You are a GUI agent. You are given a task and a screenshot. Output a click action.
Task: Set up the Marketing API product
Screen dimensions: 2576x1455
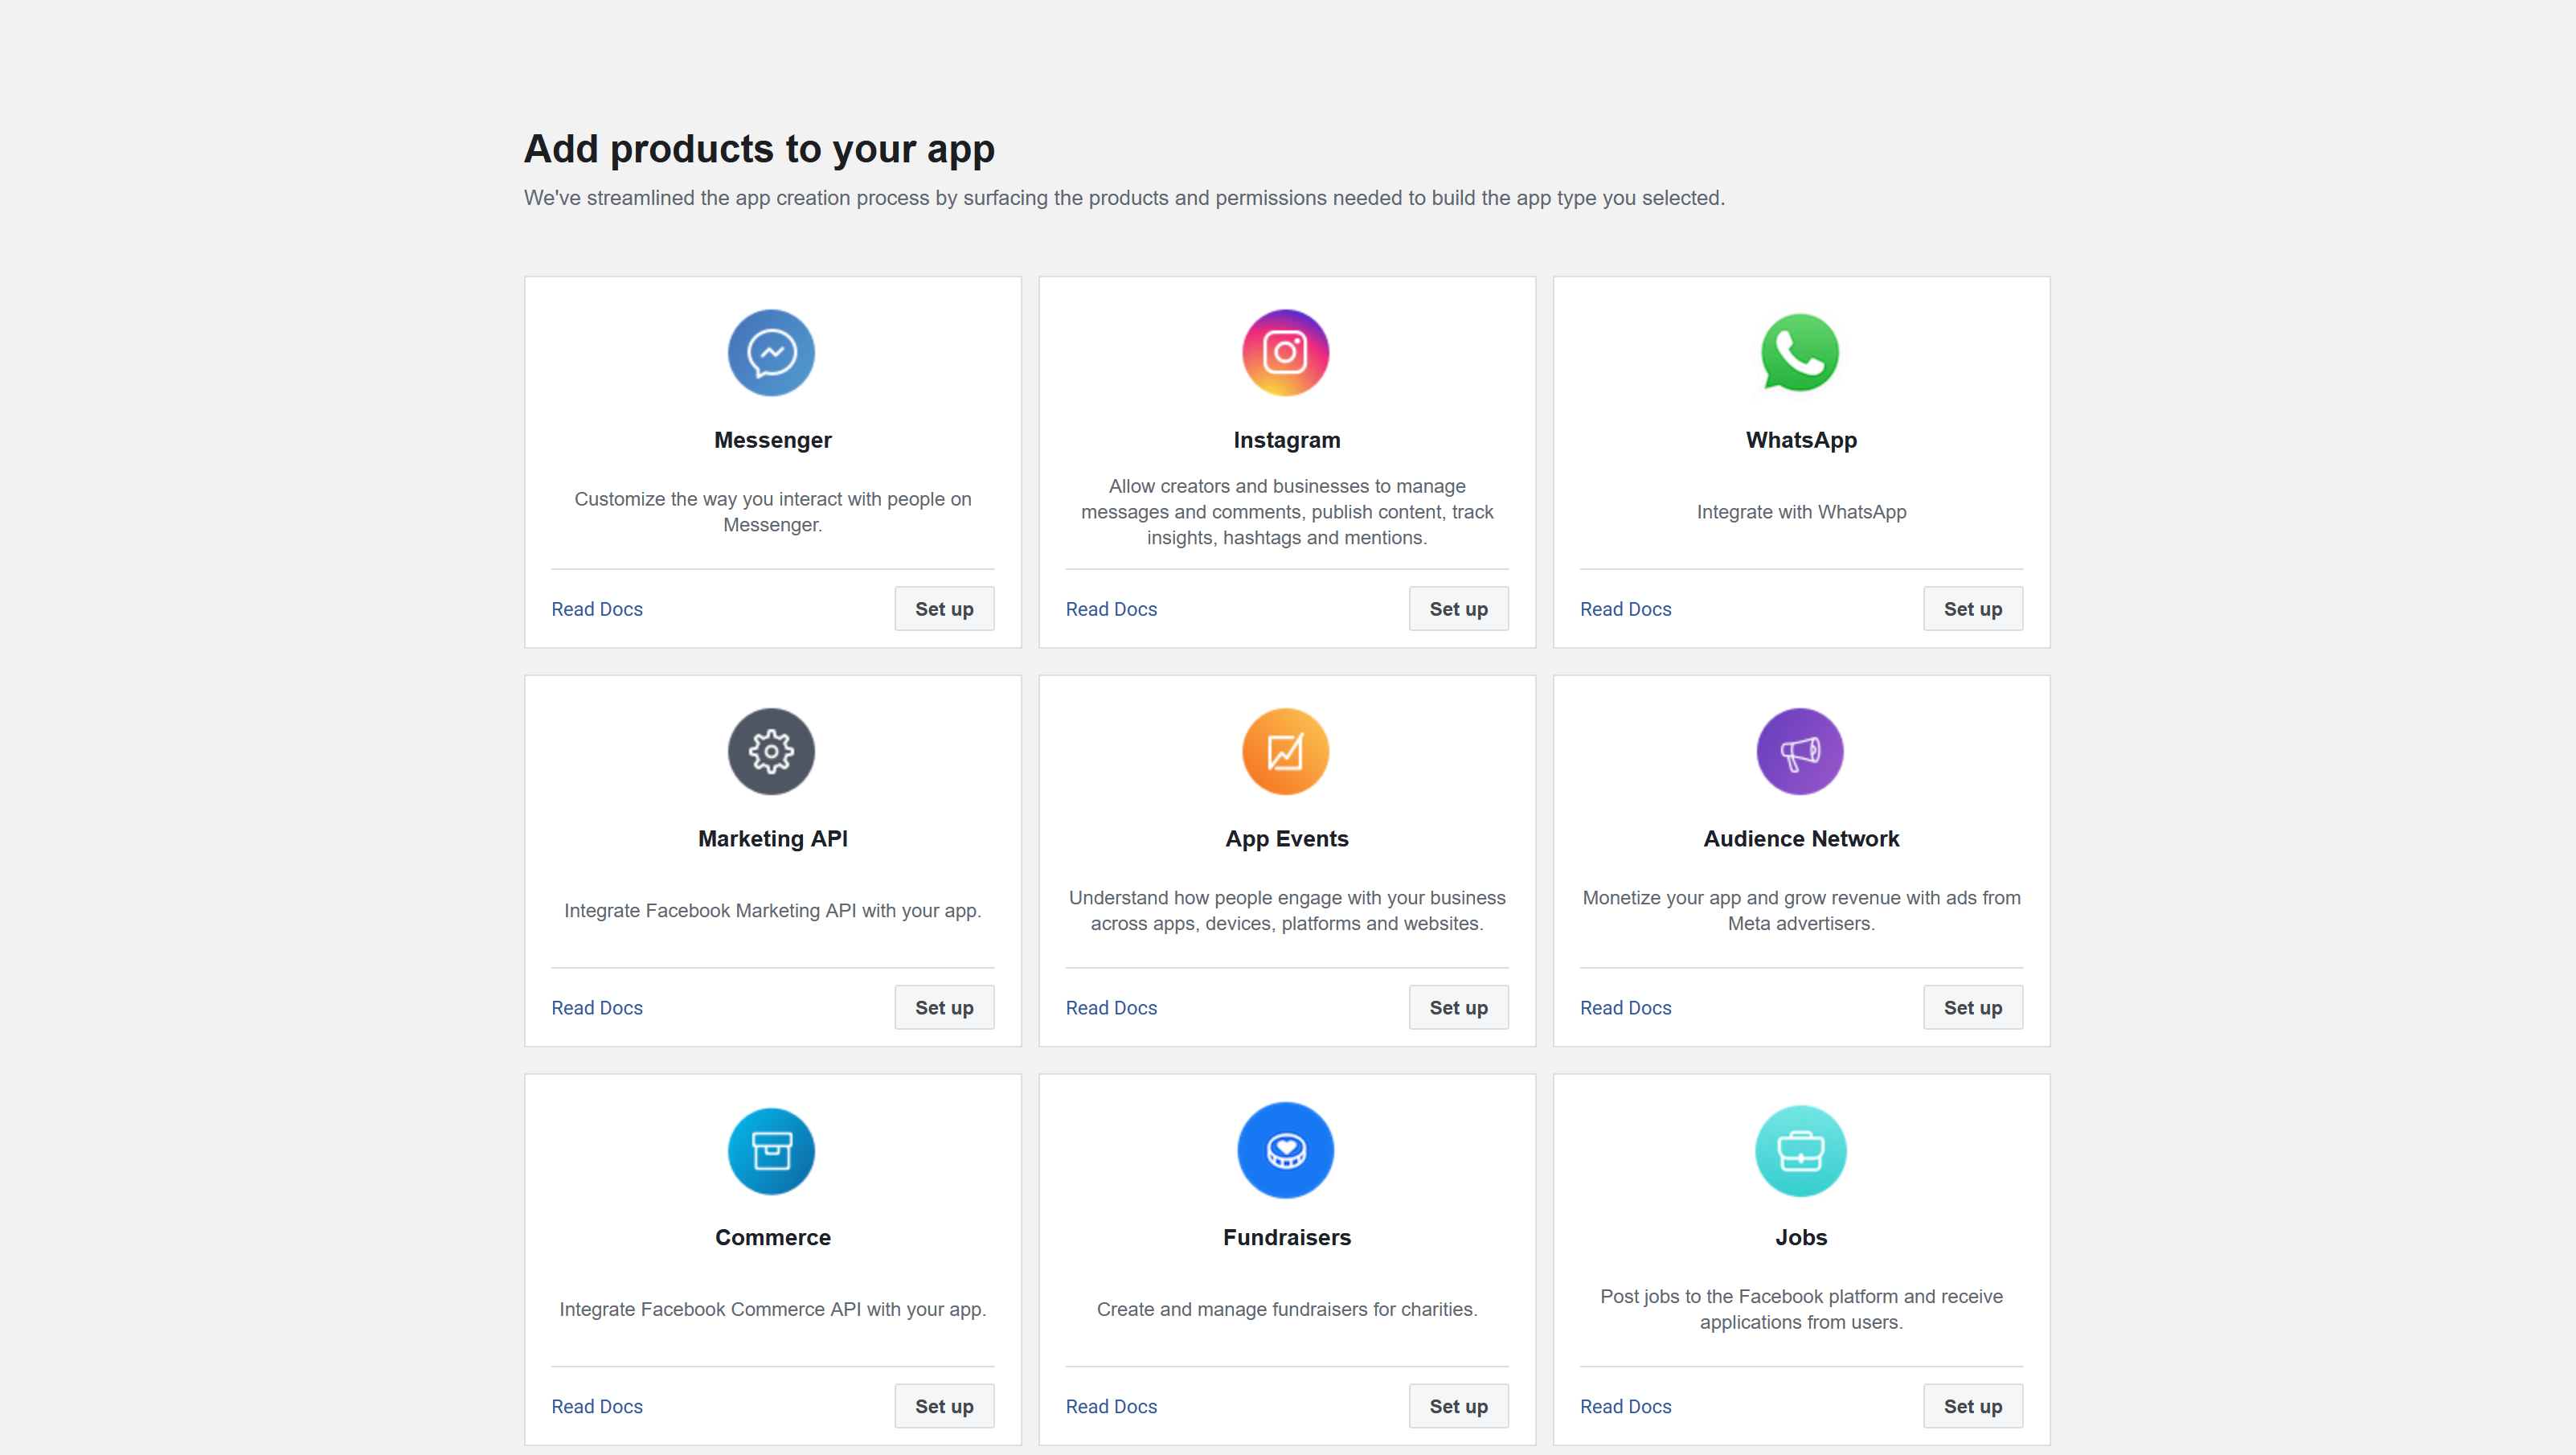click(x=943, y=1007)
